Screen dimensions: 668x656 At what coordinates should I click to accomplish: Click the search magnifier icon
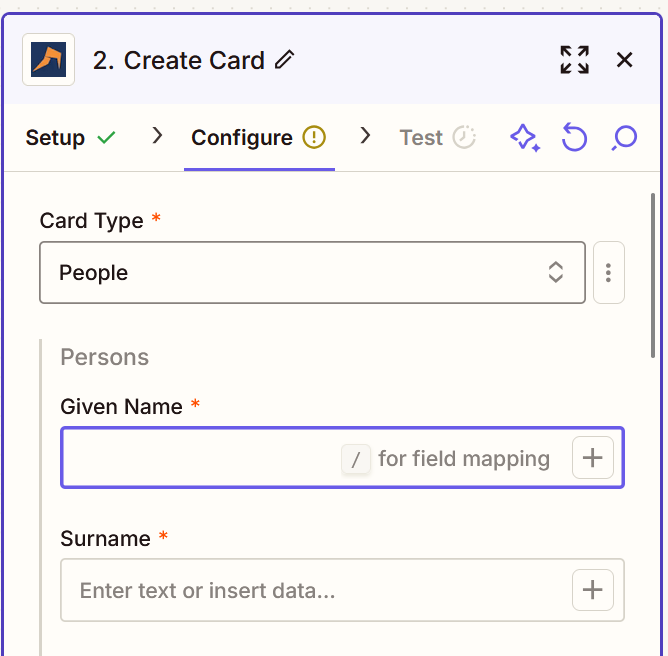[x=624, y=138]
